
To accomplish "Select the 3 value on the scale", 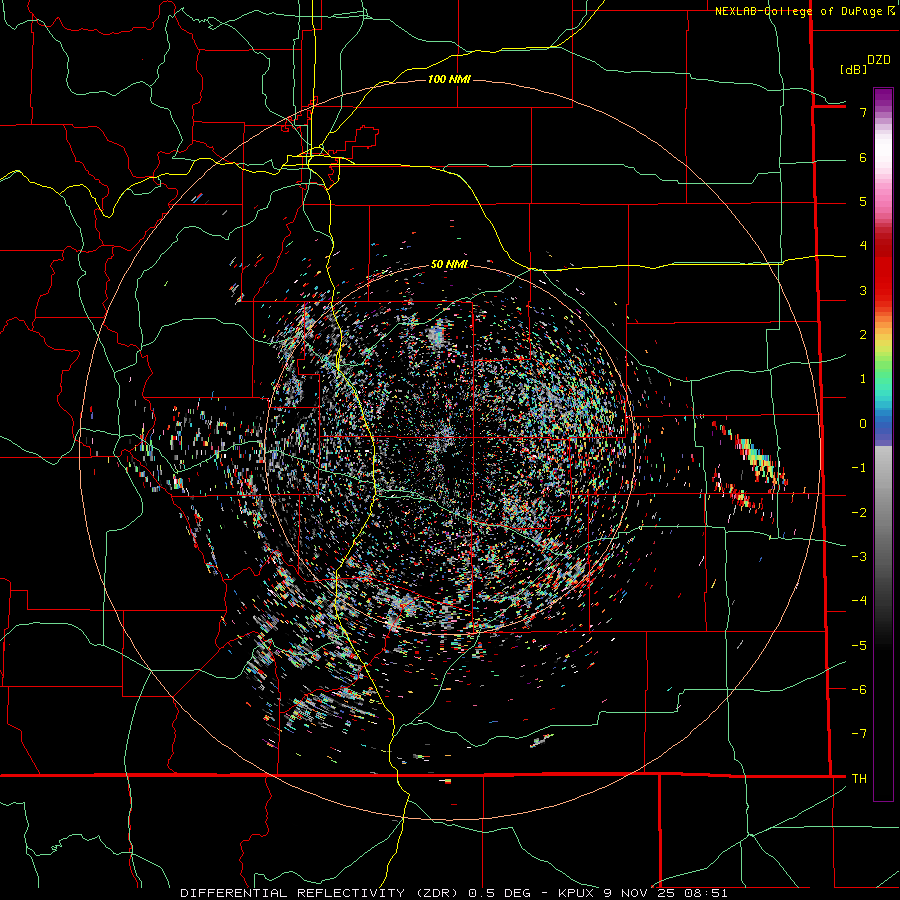I will (x=863, y=290).
